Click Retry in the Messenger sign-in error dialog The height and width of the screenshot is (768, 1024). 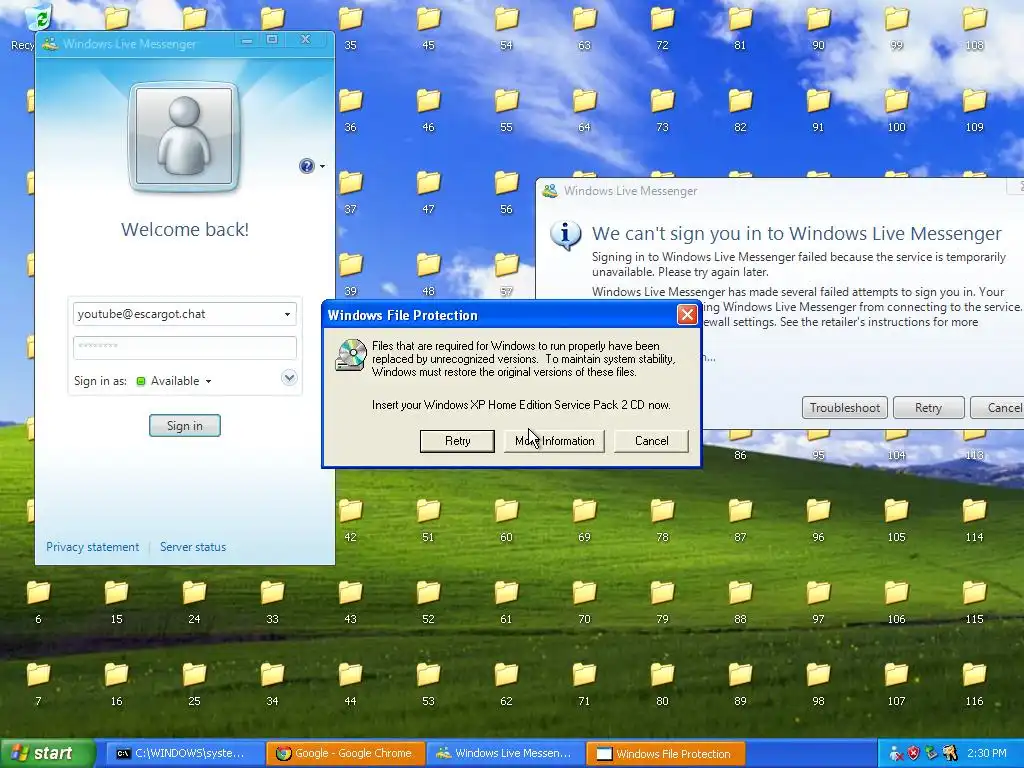tap(928, 408)
